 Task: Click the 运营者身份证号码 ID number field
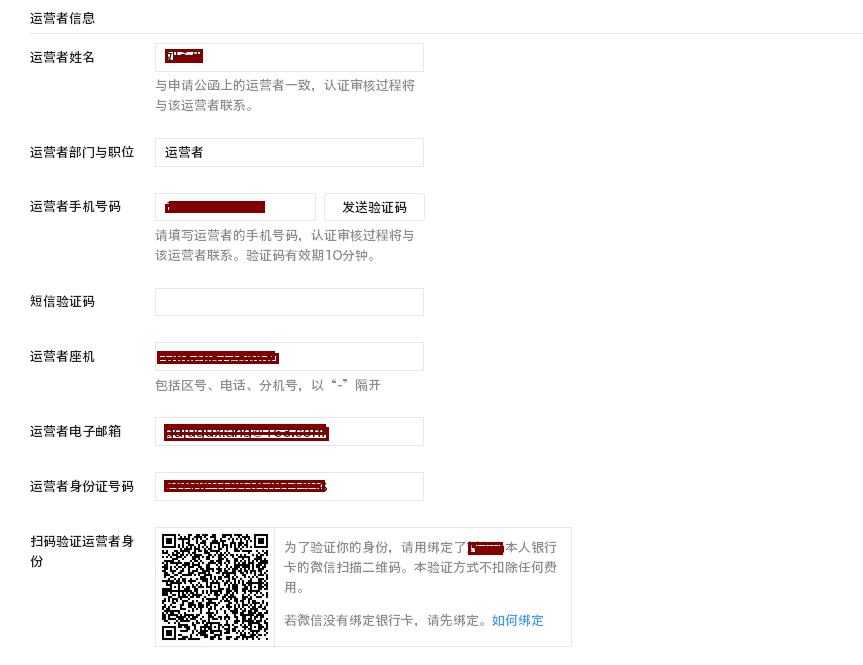[x=288, y=486]
